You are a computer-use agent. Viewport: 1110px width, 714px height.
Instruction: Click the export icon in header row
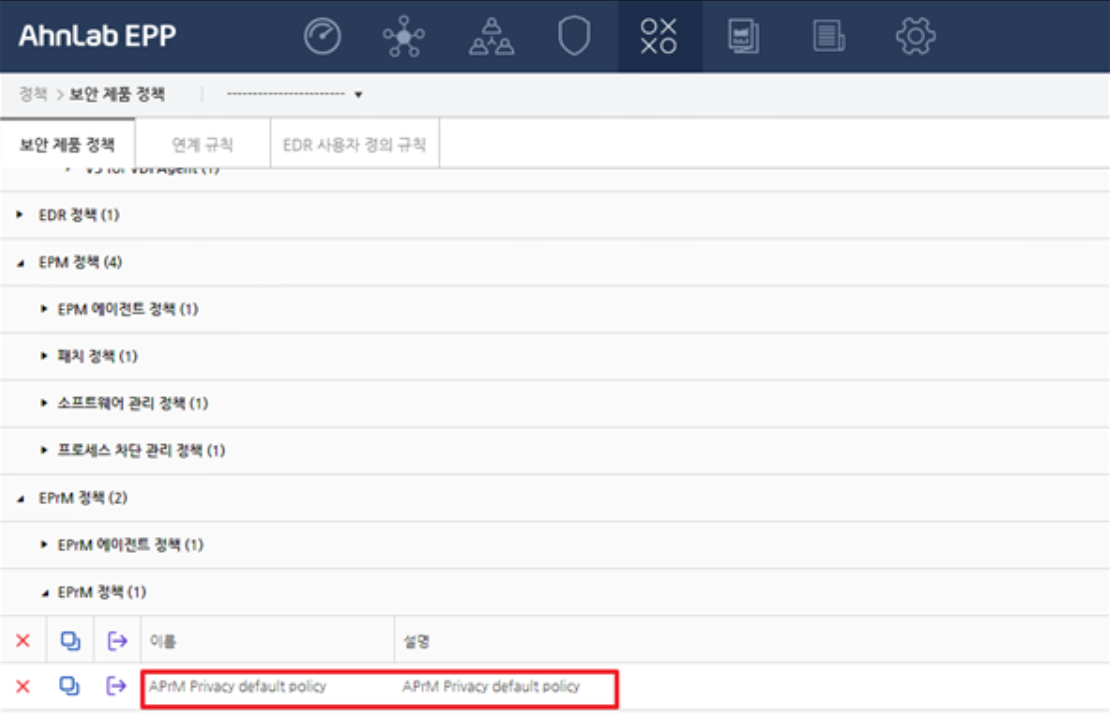point(117,641)
